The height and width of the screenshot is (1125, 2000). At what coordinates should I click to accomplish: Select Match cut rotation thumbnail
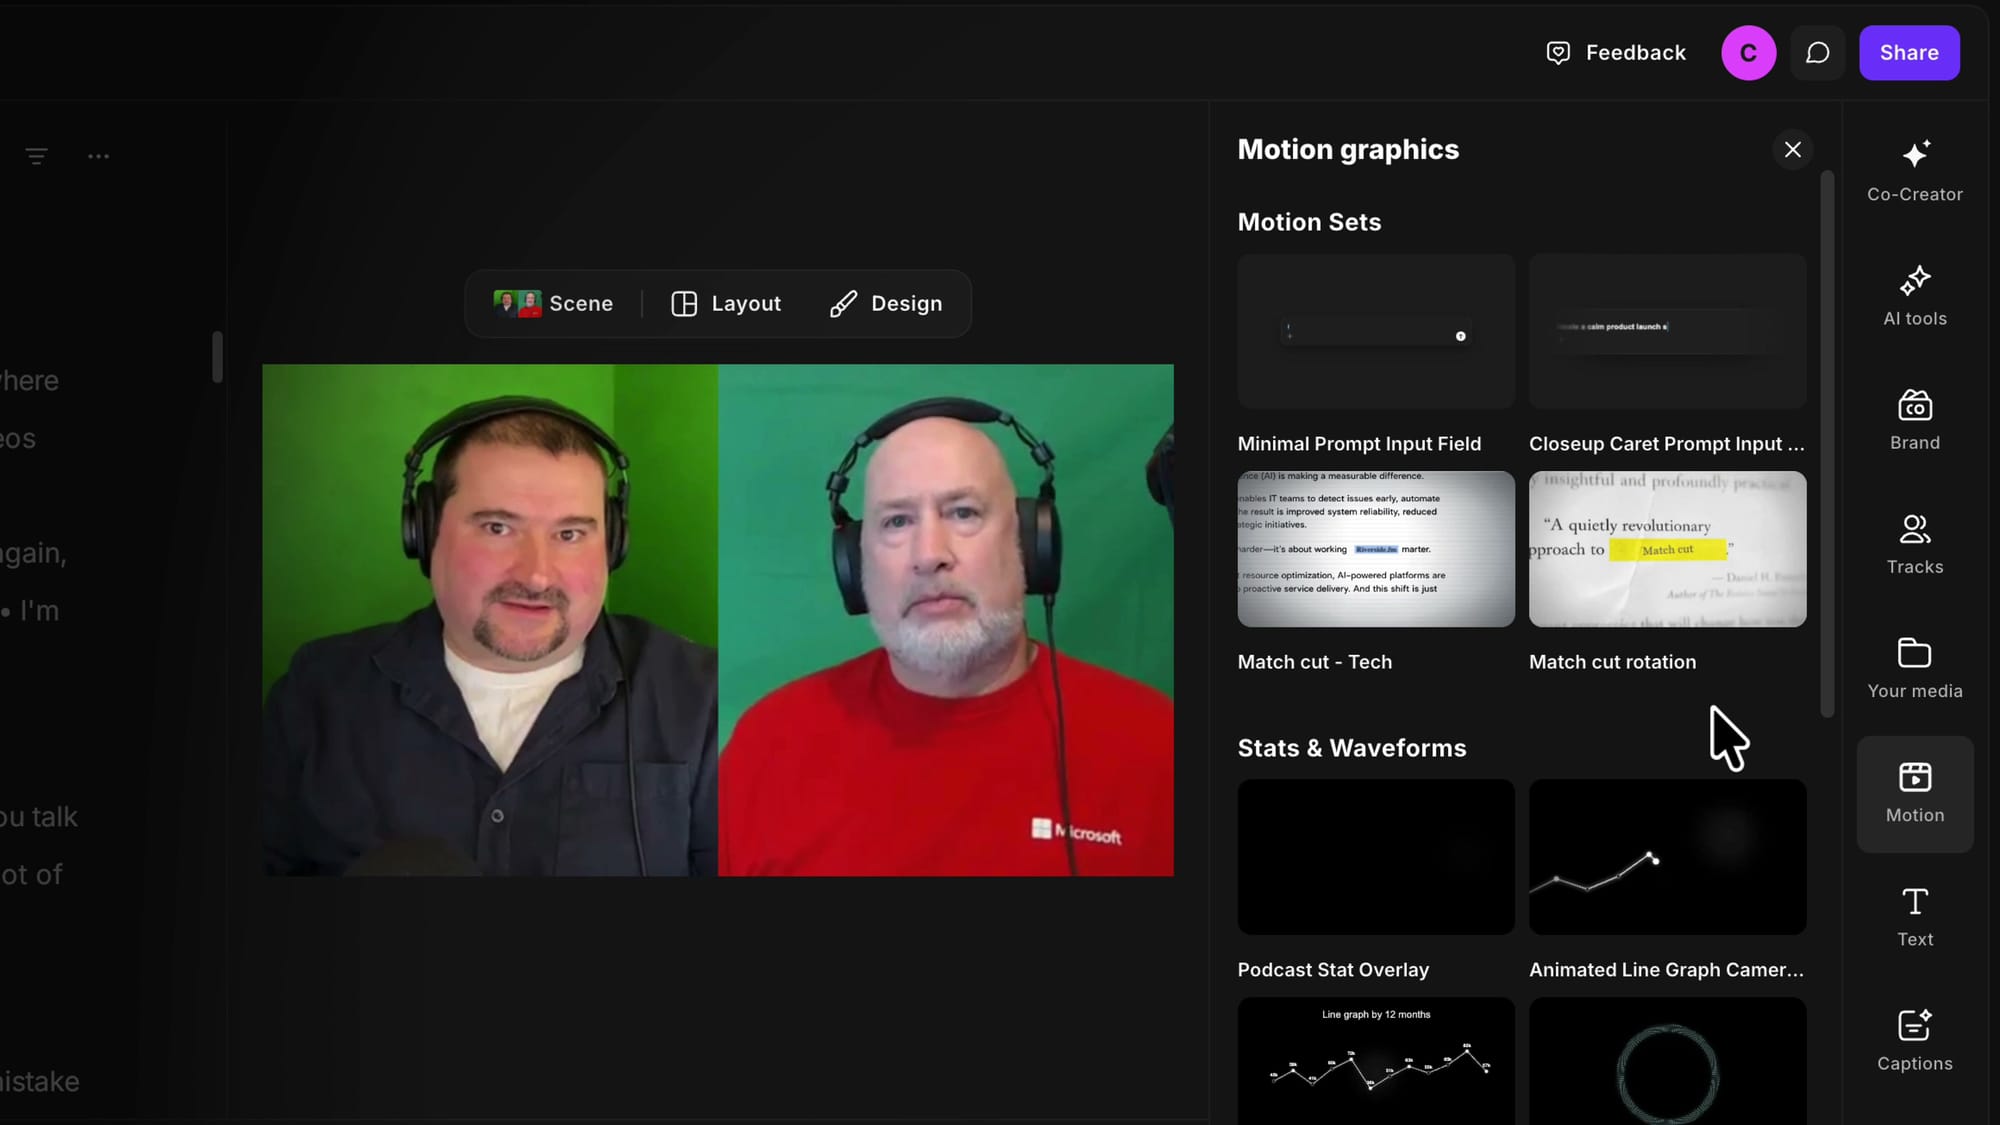[1667, 549]
